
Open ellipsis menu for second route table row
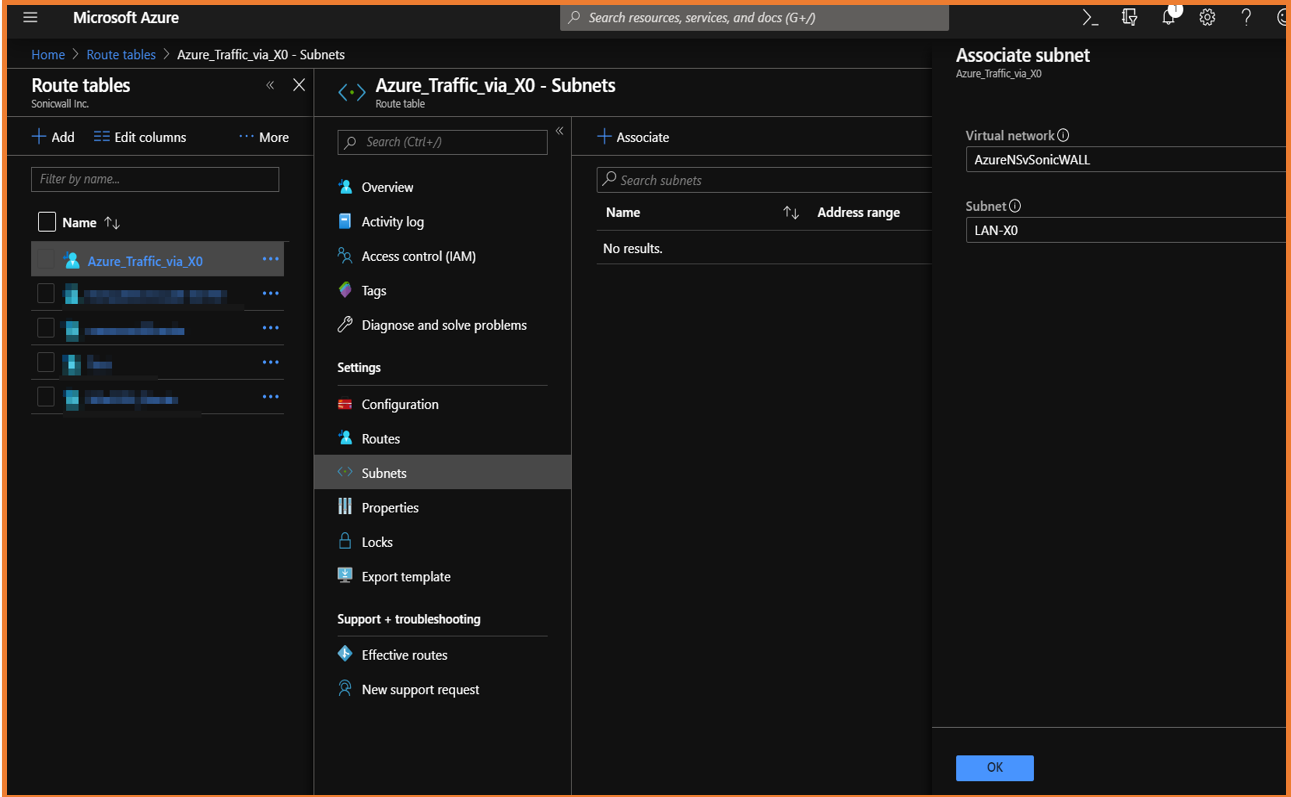click(x=270, y=294)
